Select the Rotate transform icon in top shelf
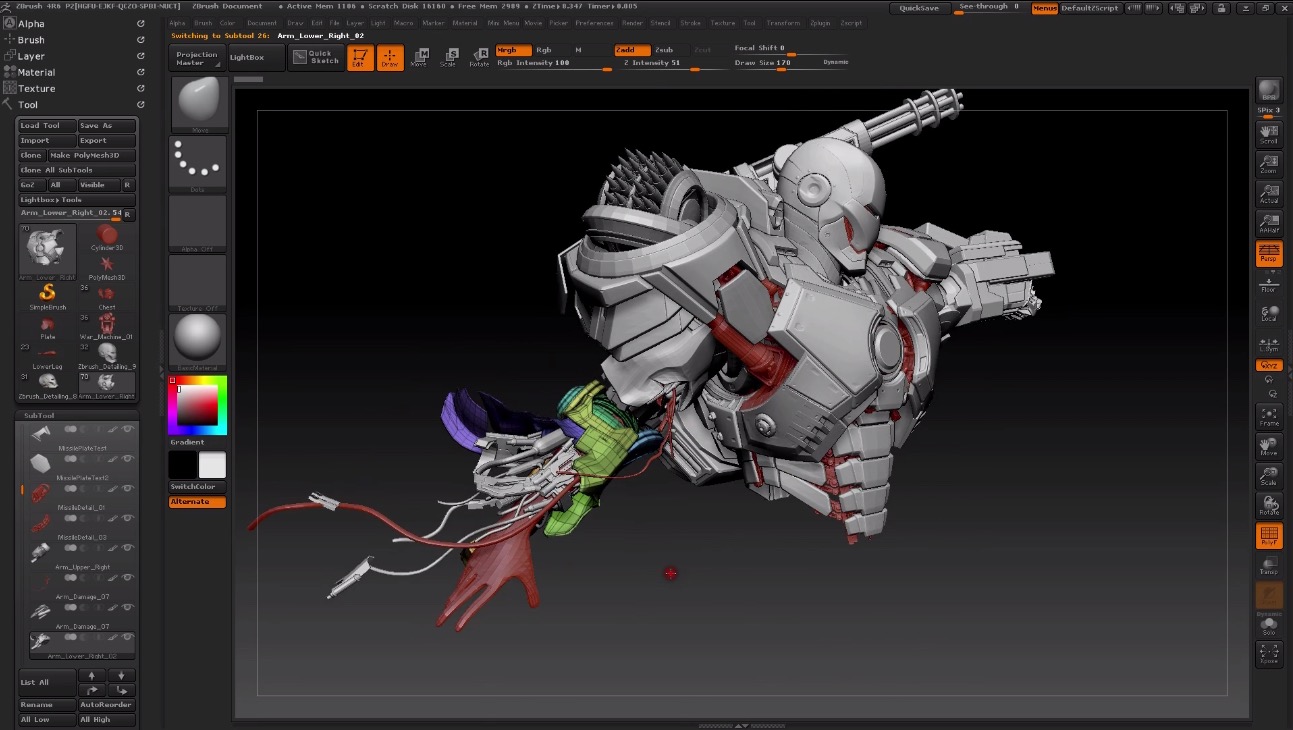The image size is (1293, 730). click(x=479, y=58)
